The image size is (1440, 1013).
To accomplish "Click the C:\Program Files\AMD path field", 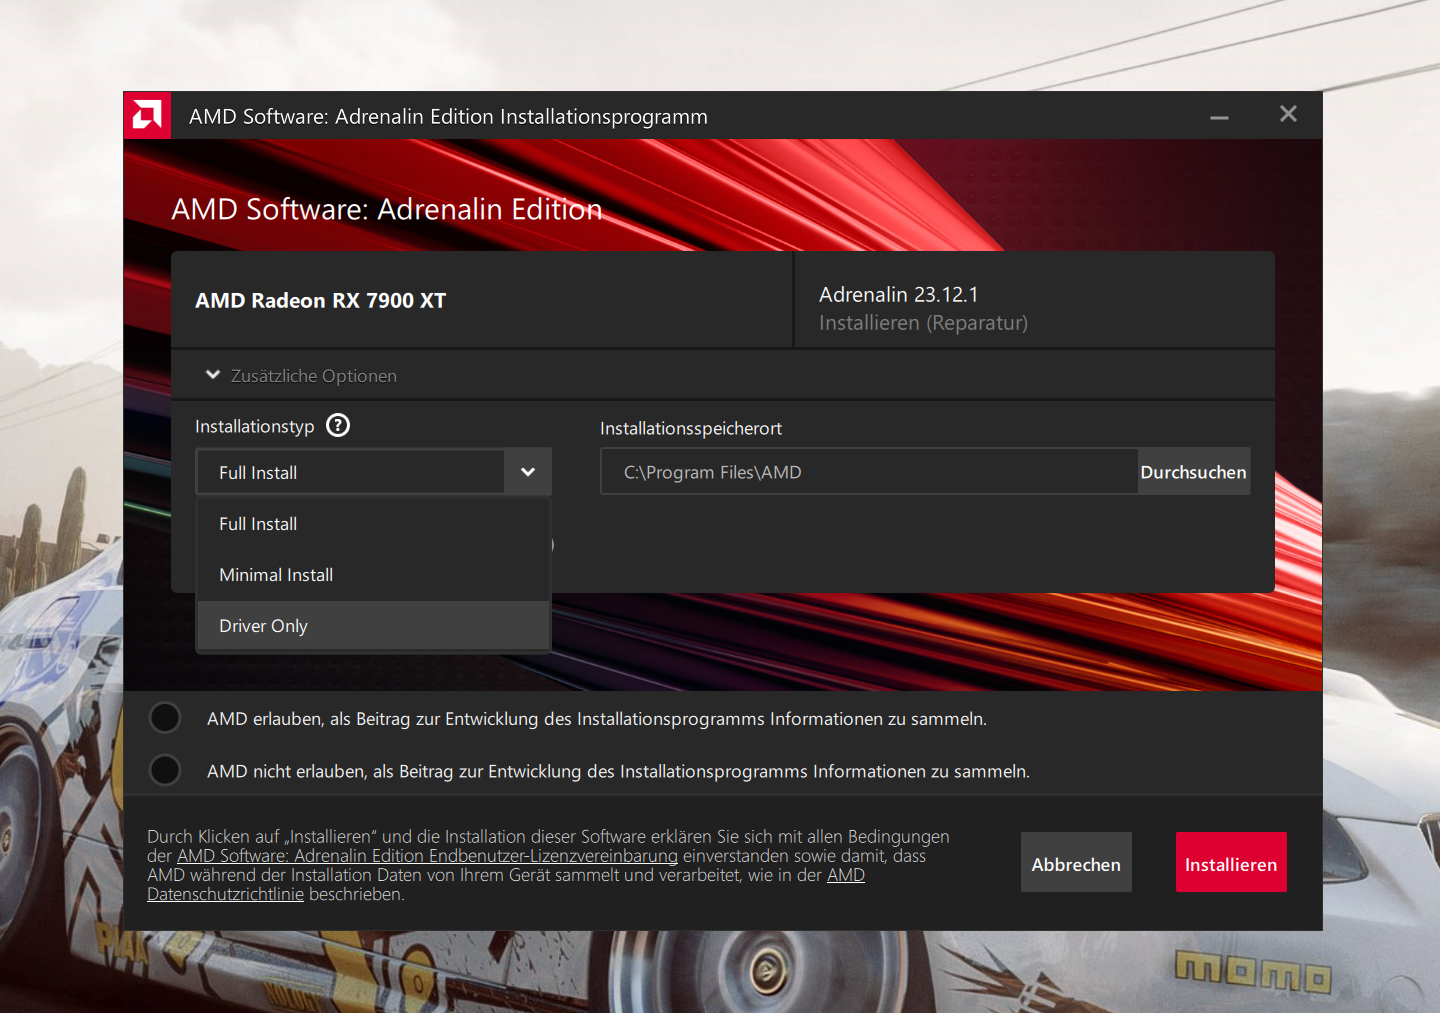I will (x=869, y=472).
